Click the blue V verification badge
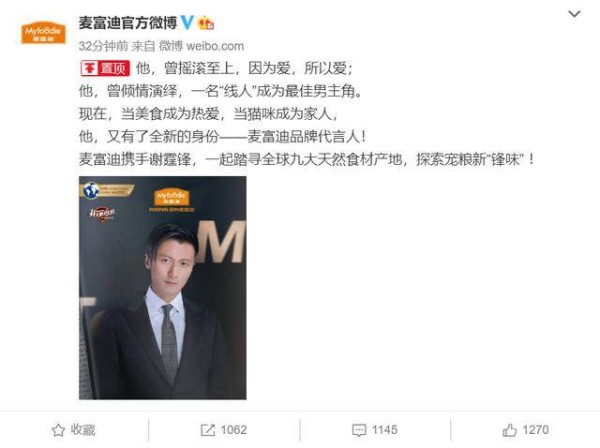The image size is (600, 448). point(187,22)
